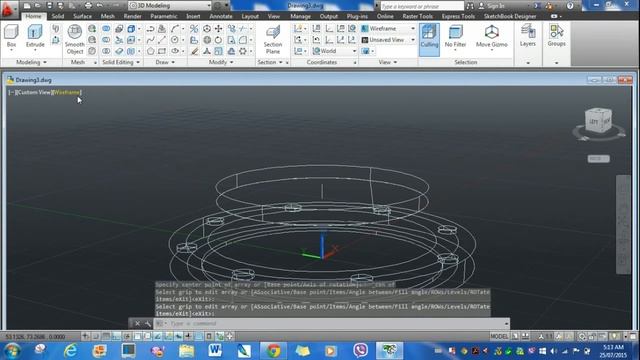The height and width of the screenshot is (360, 640).
Task: Click the command line customize wrench
Action: click(x=148, y=324)
